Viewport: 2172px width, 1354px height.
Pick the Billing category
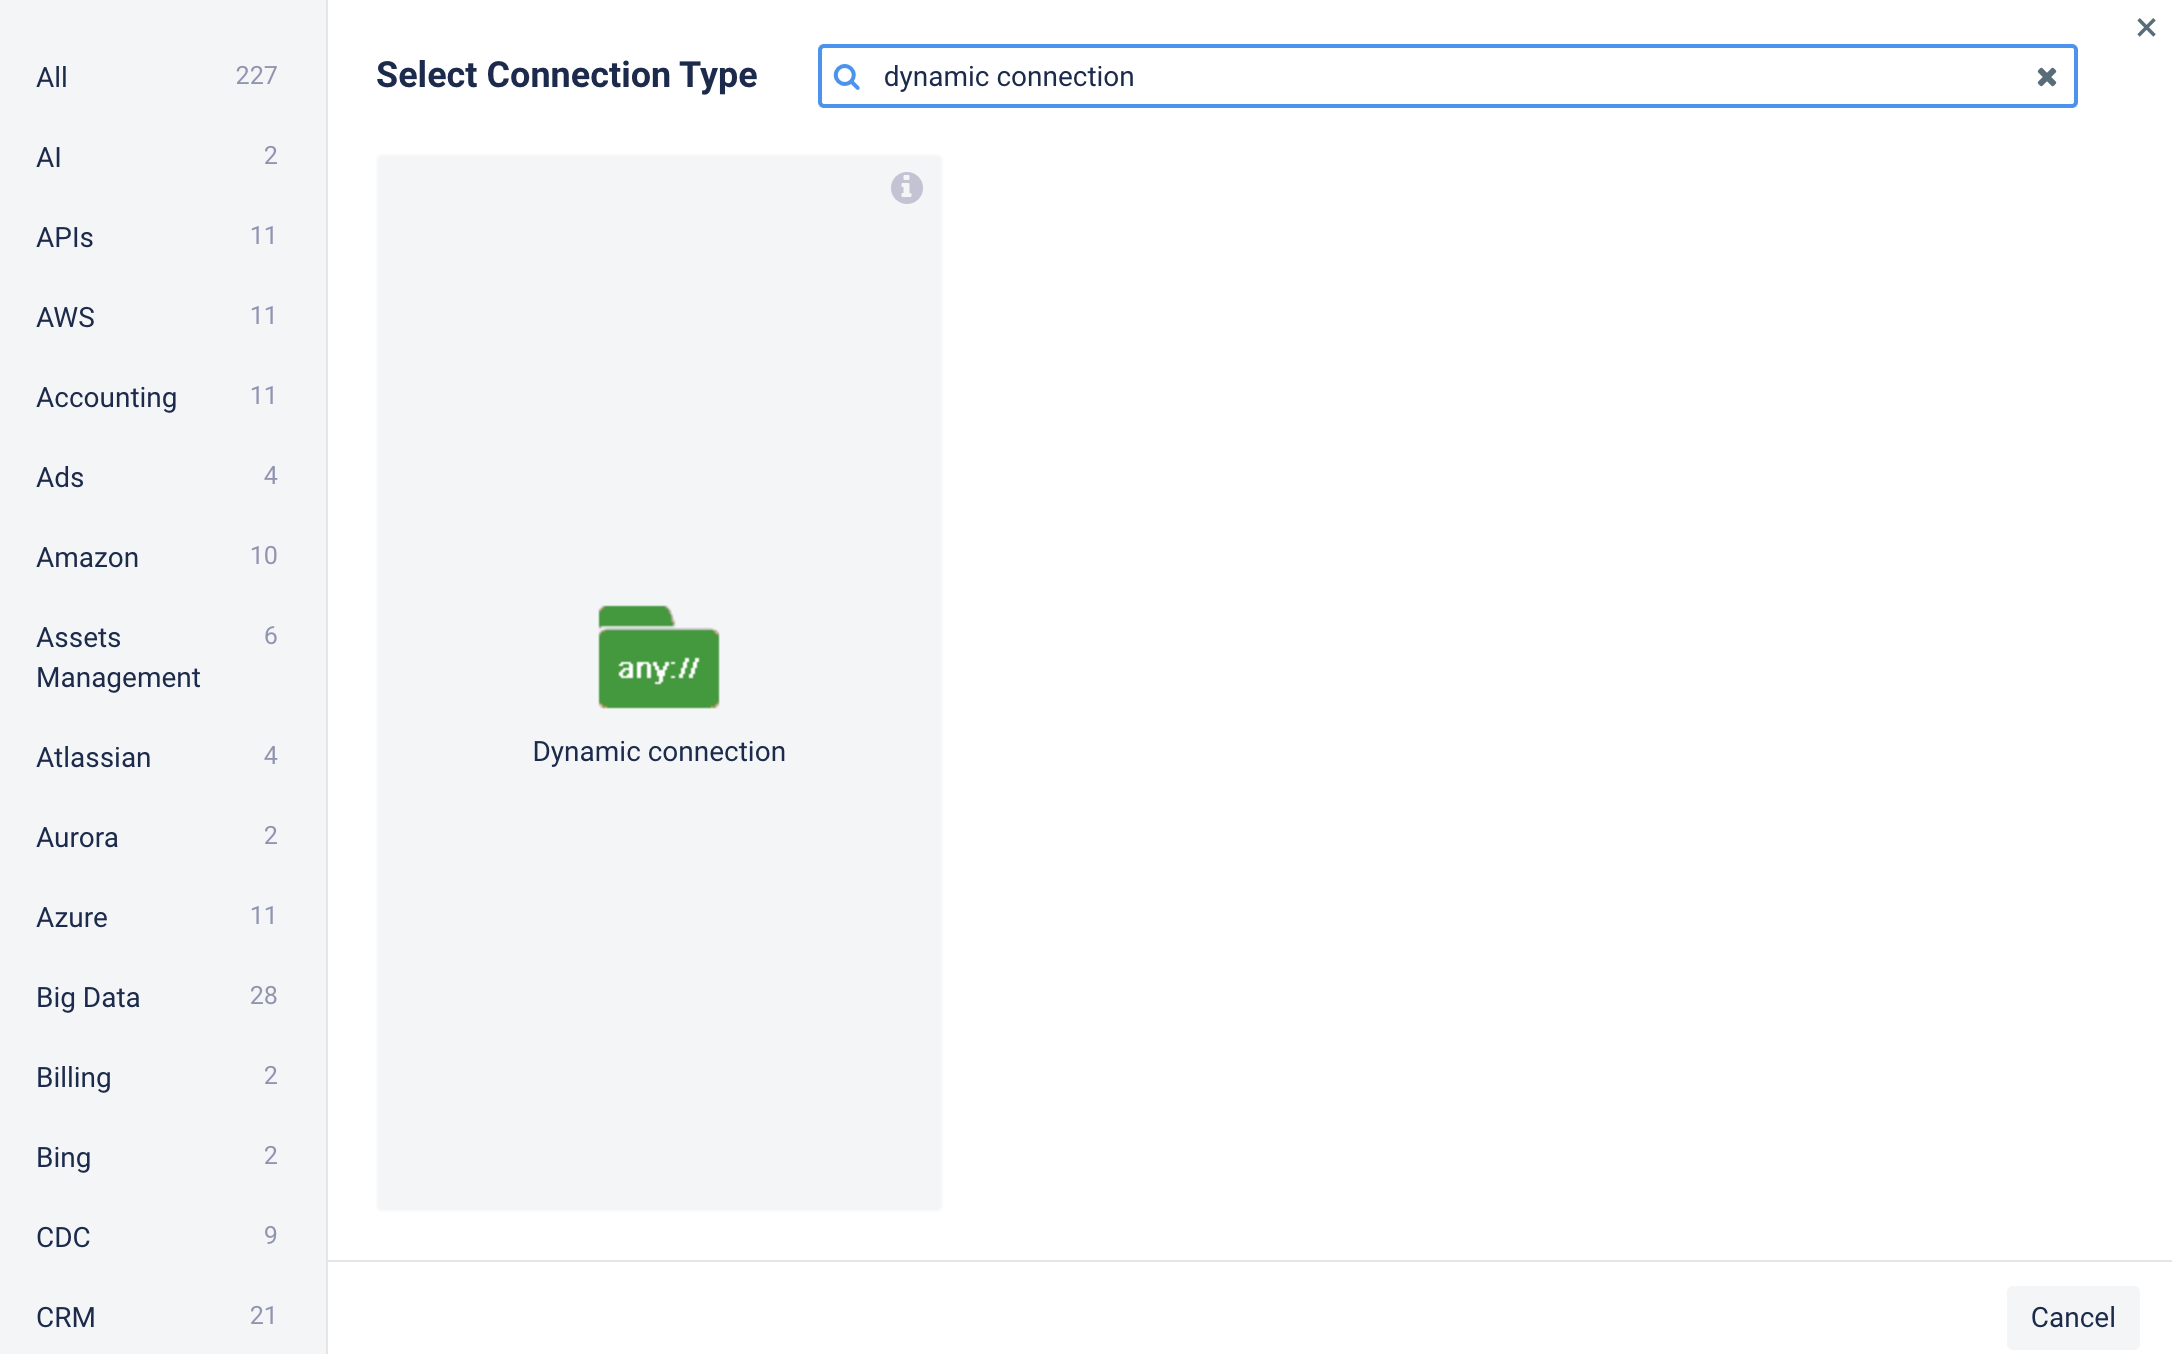157,1077
